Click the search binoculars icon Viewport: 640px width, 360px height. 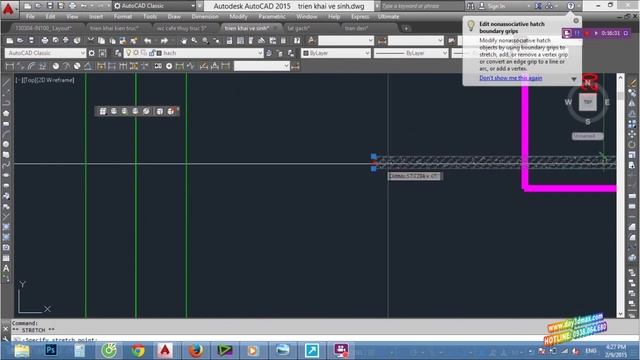coord(471,6)
